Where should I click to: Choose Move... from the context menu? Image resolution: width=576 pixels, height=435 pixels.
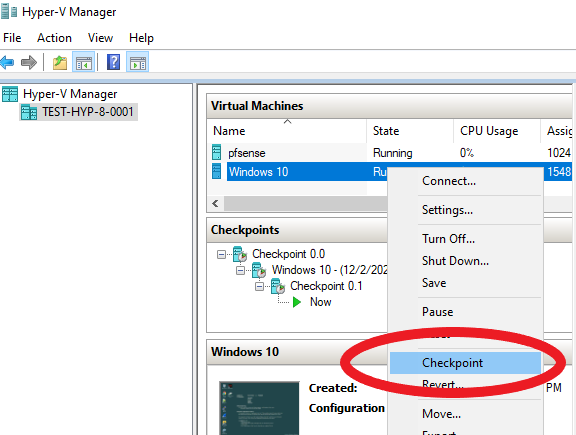(x=465, y=414)
